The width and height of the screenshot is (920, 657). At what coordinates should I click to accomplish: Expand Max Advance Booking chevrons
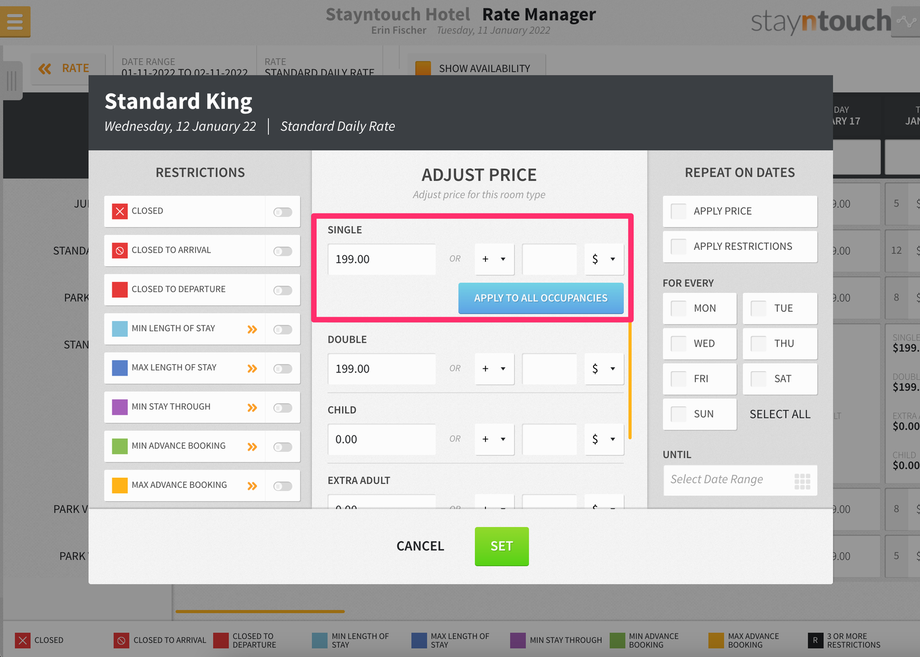[252, 486]
